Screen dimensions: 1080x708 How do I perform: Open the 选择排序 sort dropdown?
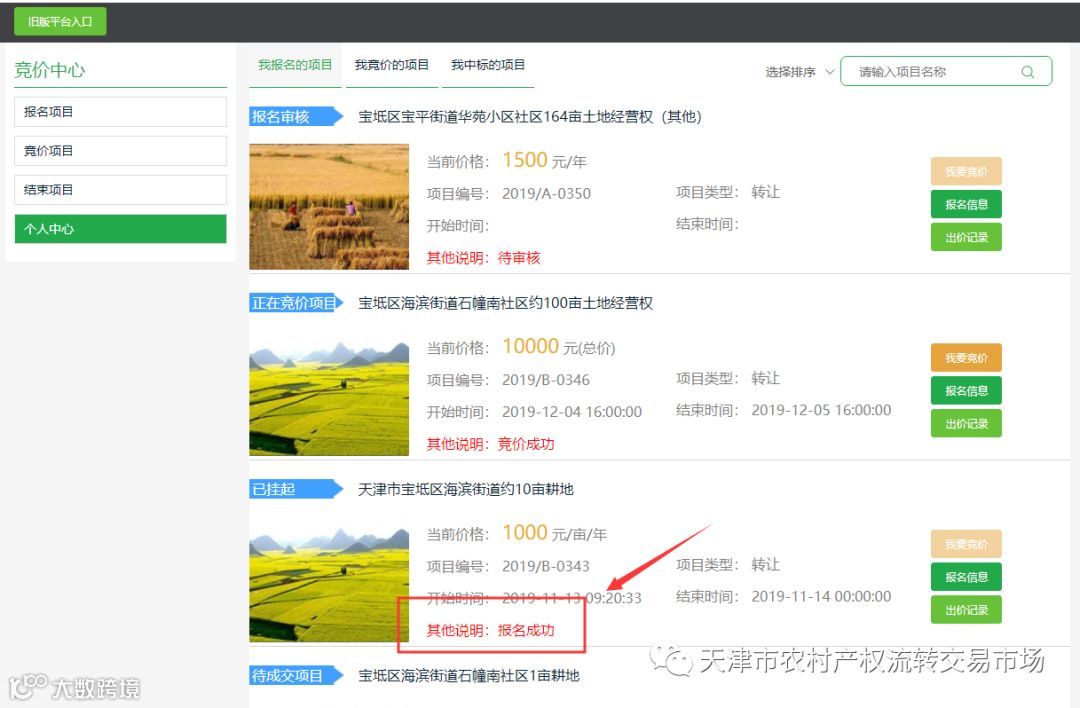[x=800, y=72]
